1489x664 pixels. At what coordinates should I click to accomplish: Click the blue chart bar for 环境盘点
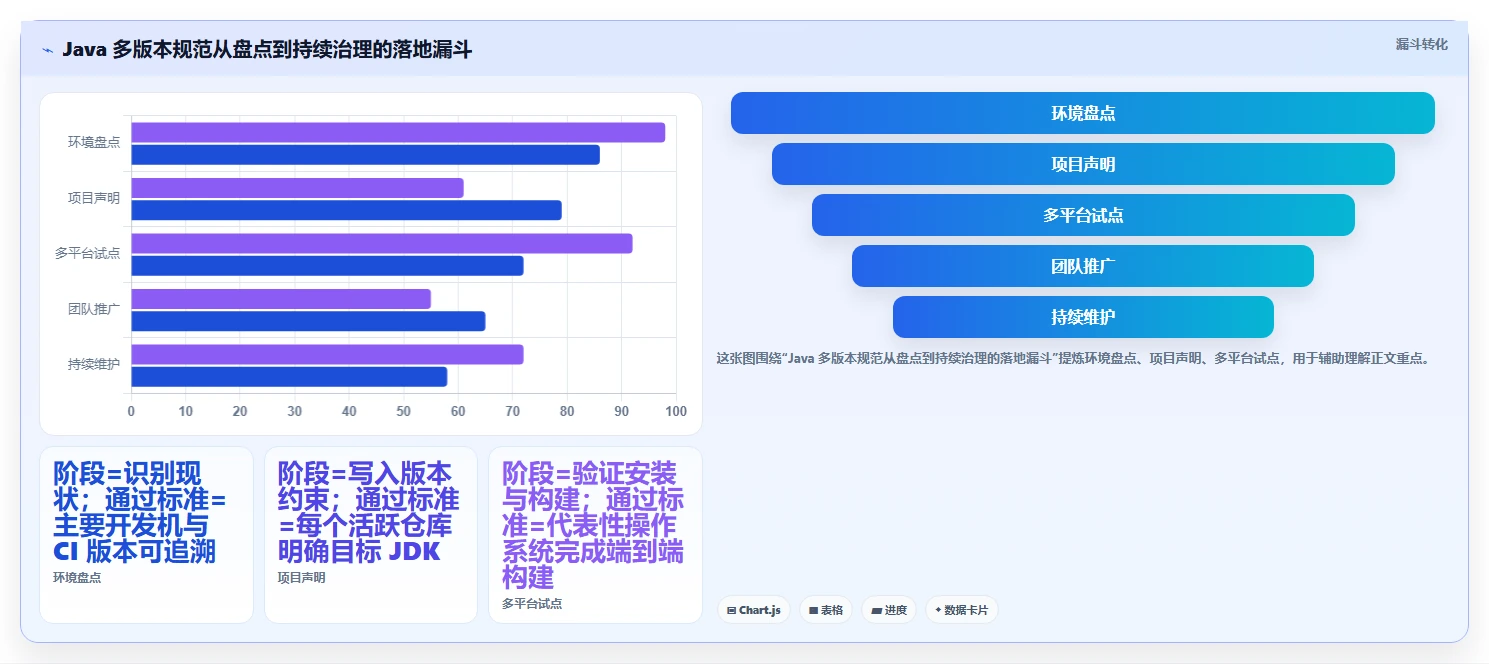coord(365,155)
